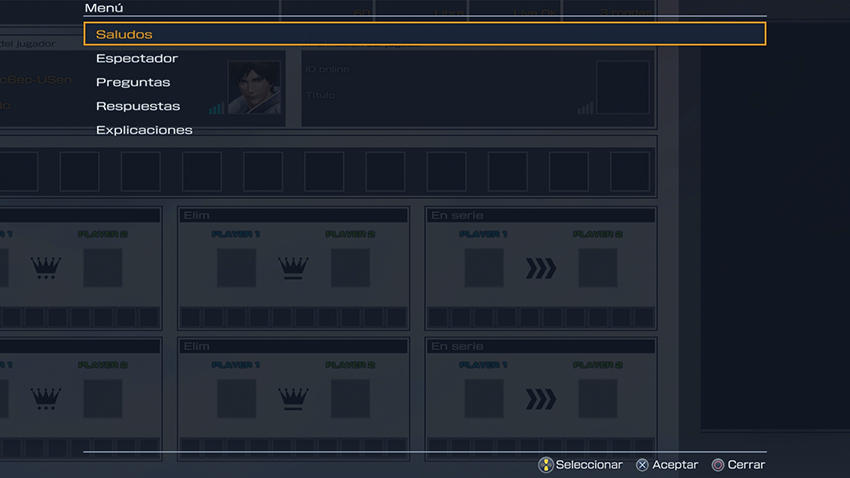
Task: Click the gray signal bars beside empty portrait
Action: pos(585,108)
